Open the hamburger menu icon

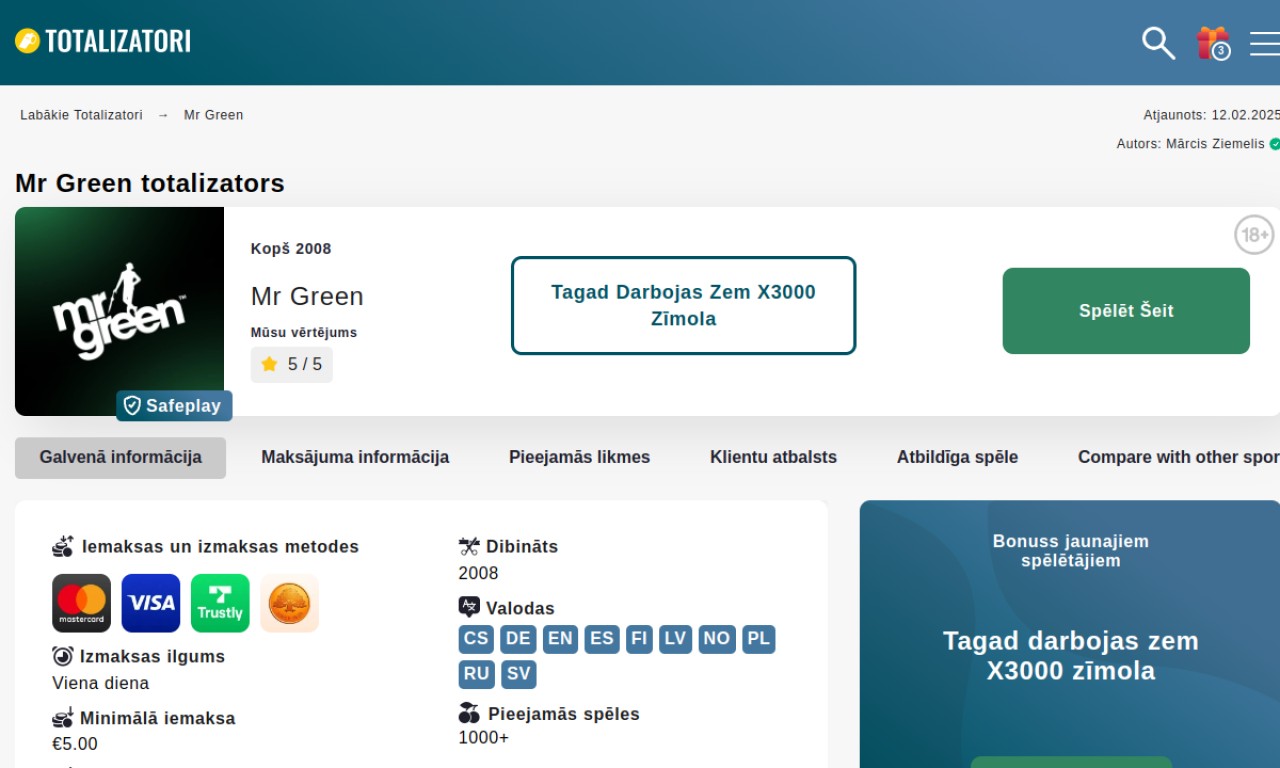click(x=1265, y=43)
